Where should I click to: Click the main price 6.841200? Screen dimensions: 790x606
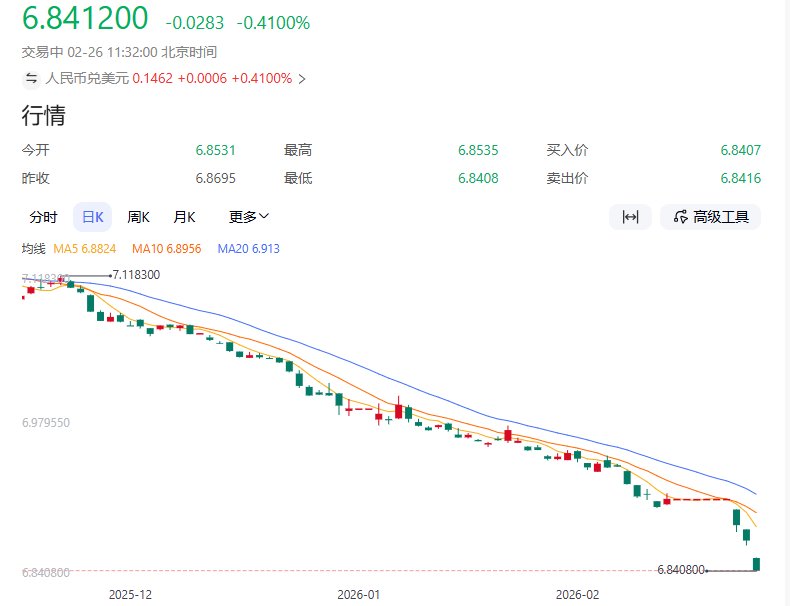pyautogui.click(x=85, y=18)
